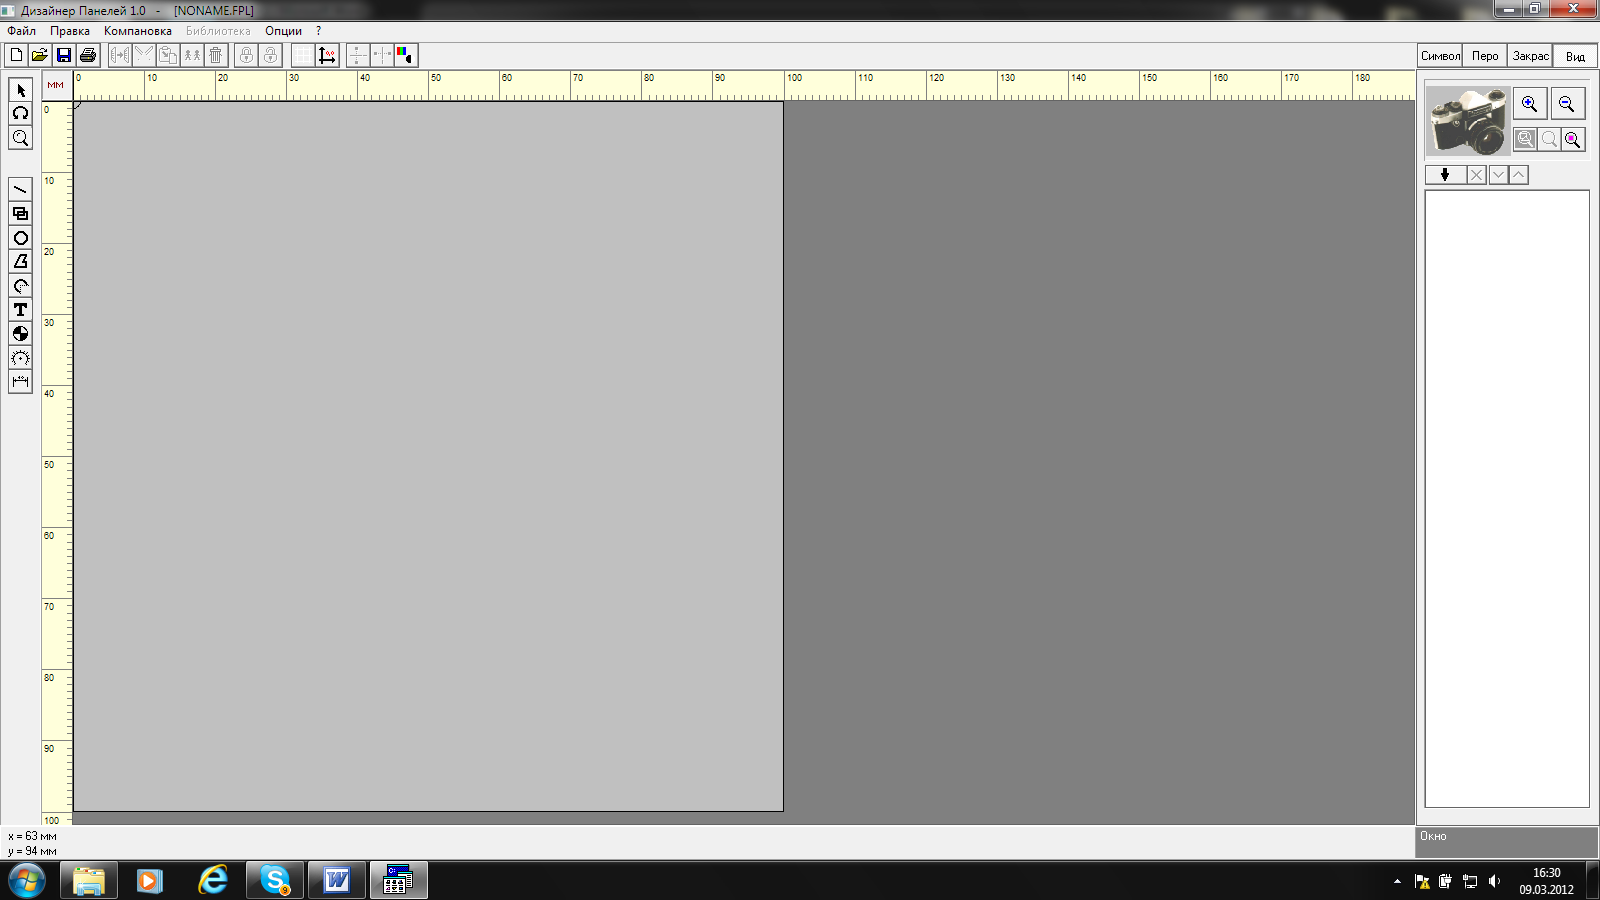The height and width of the screenshot is (900, 1600).
Task: Switch to the Перо tab
Action: pos(1485,56)
